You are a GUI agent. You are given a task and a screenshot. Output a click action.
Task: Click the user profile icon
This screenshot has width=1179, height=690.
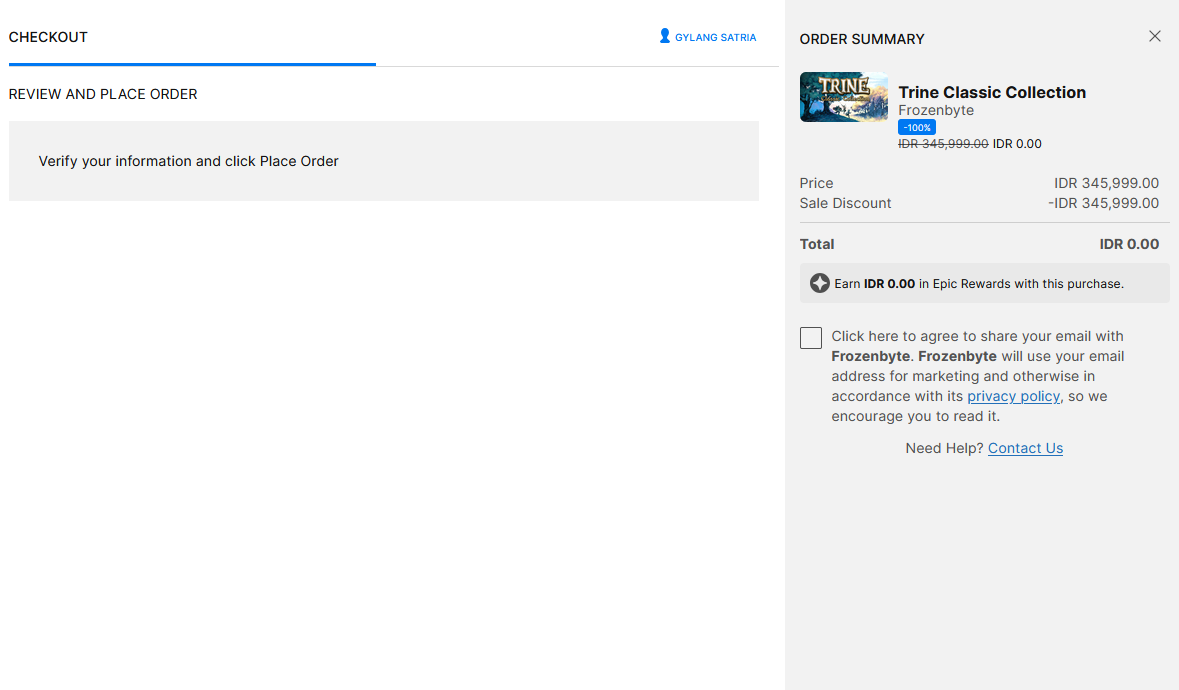point(665,36)
